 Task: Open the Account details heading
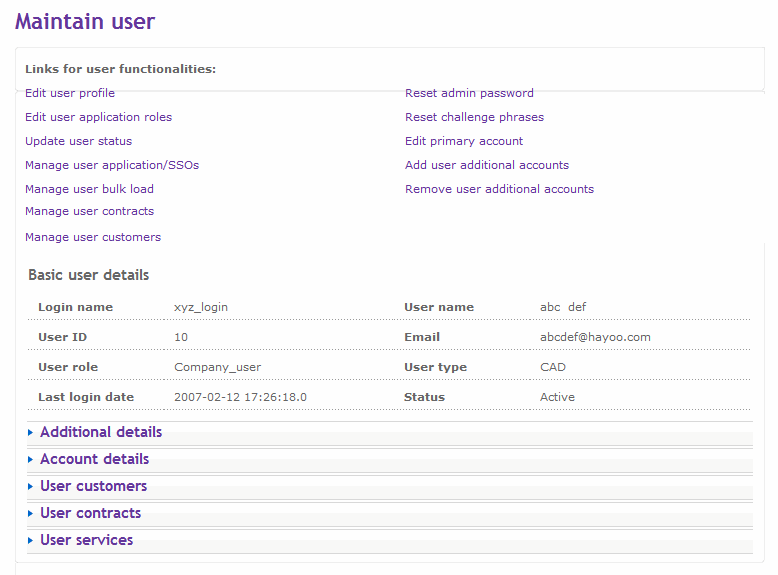click(x=95, y=459)
